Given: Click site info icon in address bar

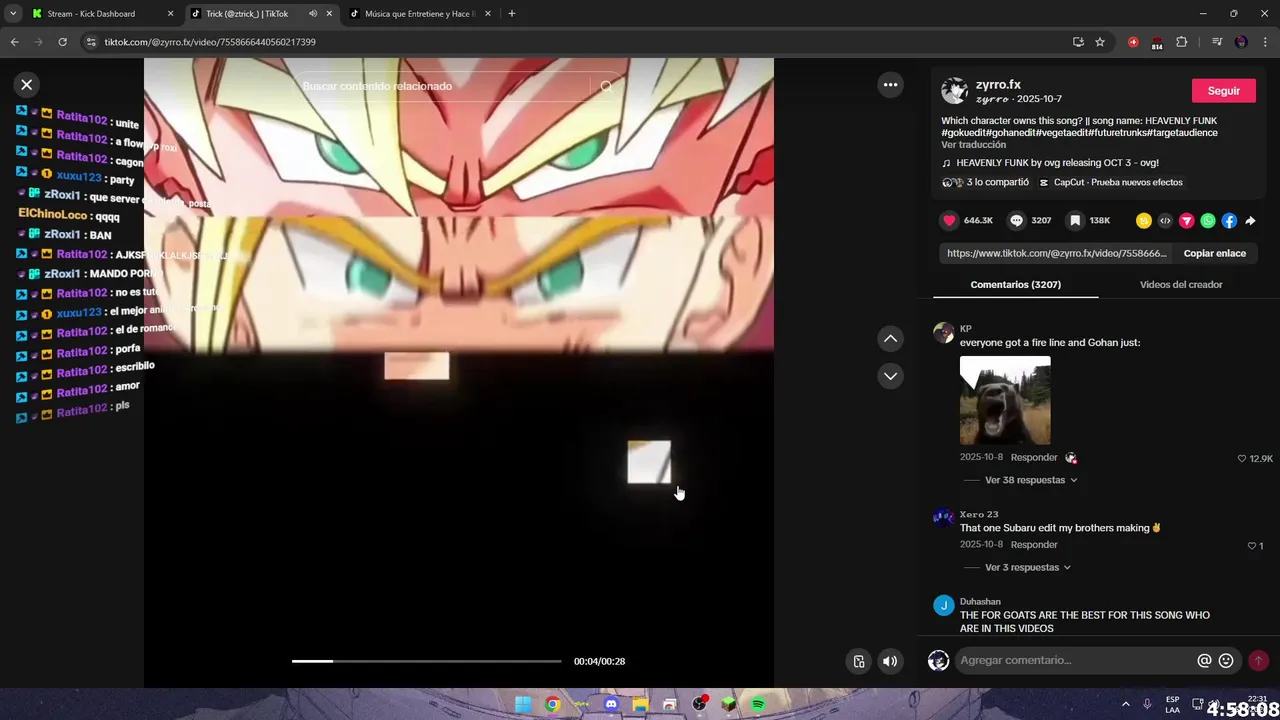Looking at the screenshot, I should tap(91, 42).
